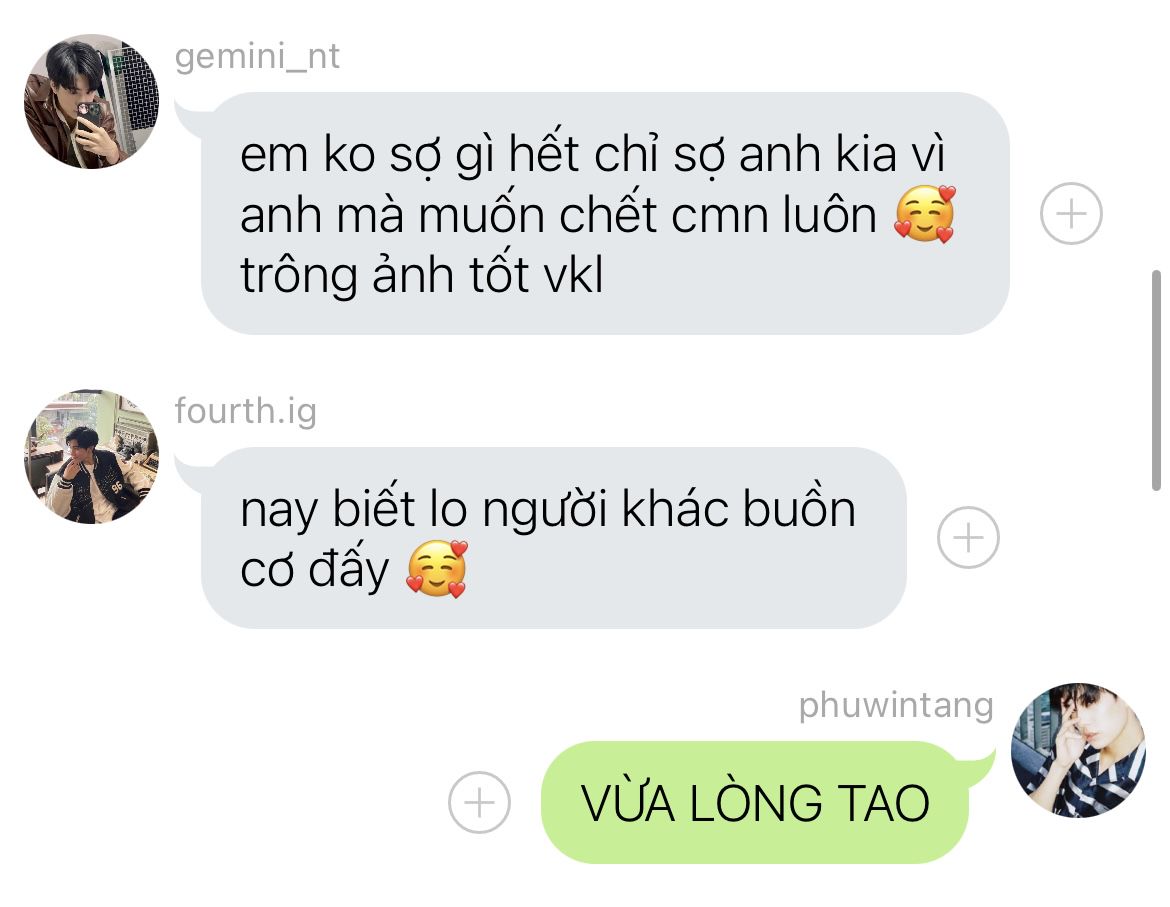
Task: Click the username fourth.ig
Action: click(x=245, y=412)
